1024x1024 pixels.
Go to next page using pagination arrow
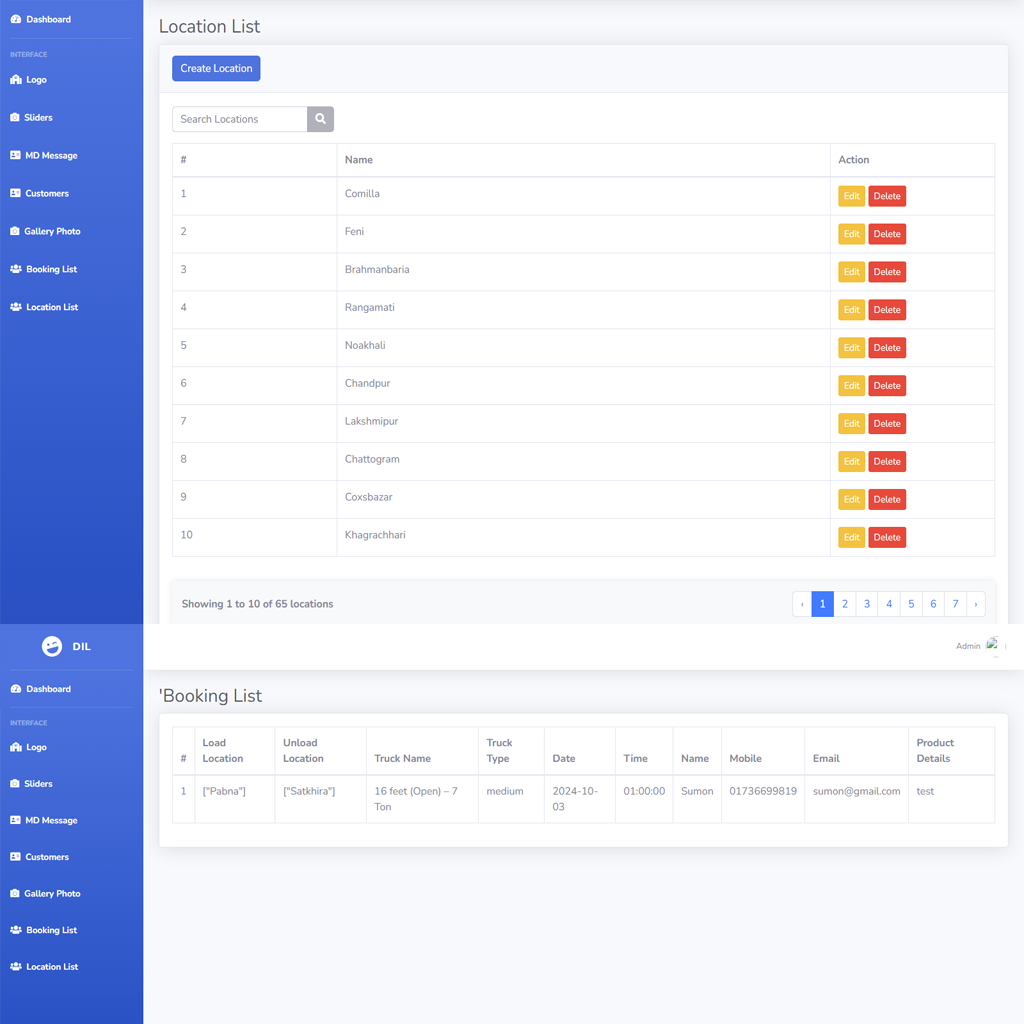pyautogui.click(x=976, y=604)
